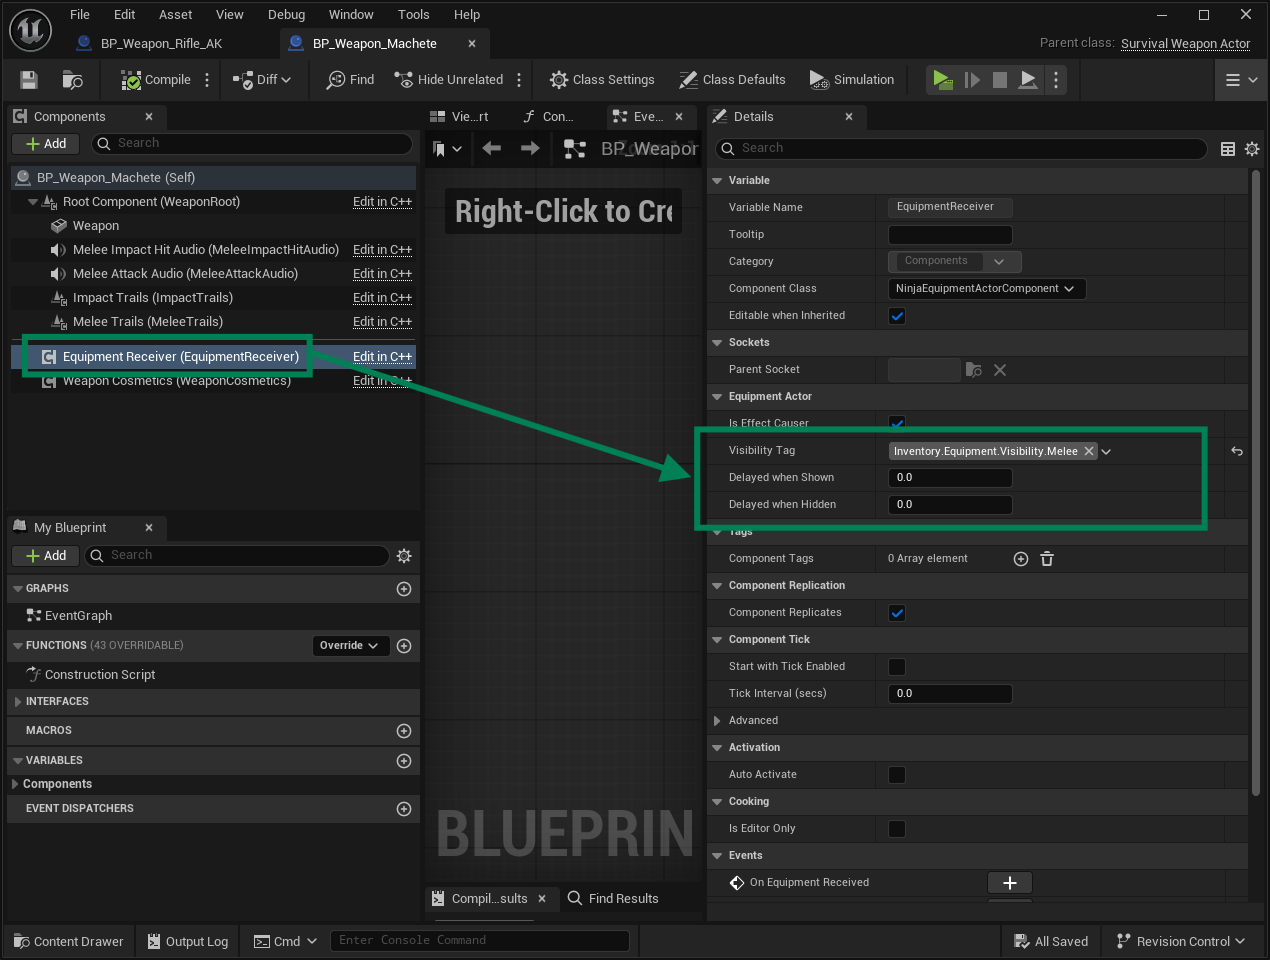
Task: Uncheck Component Replicates
Action: 896,612
